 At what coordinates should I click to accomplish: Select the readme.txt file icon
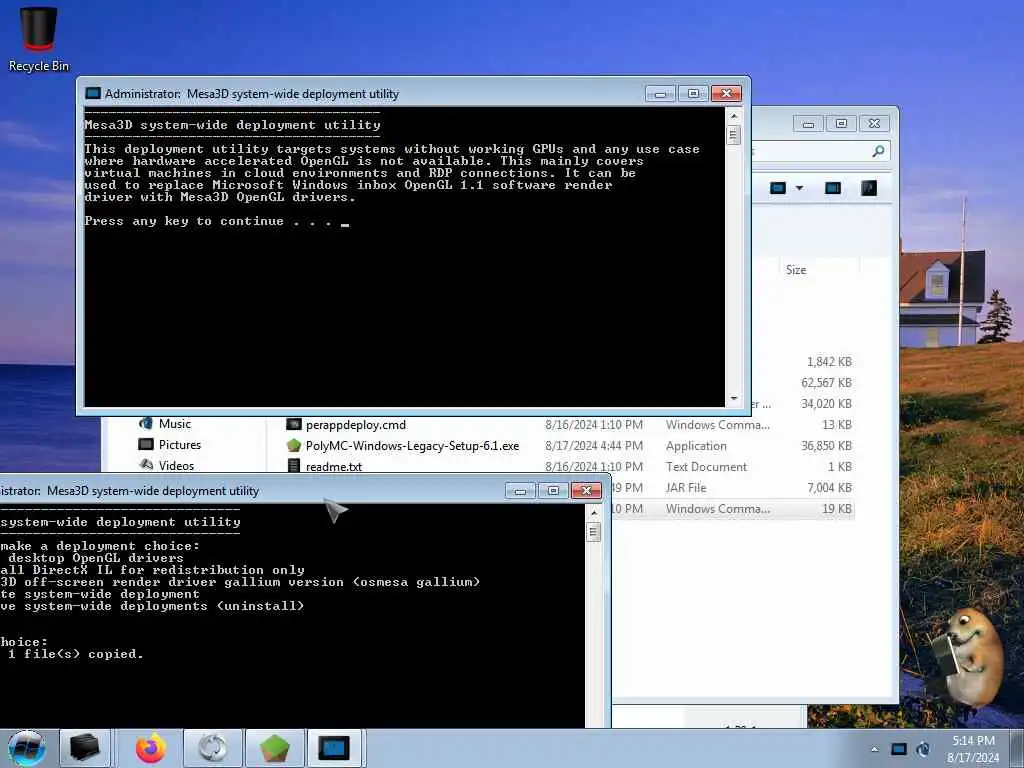point(294,466)
